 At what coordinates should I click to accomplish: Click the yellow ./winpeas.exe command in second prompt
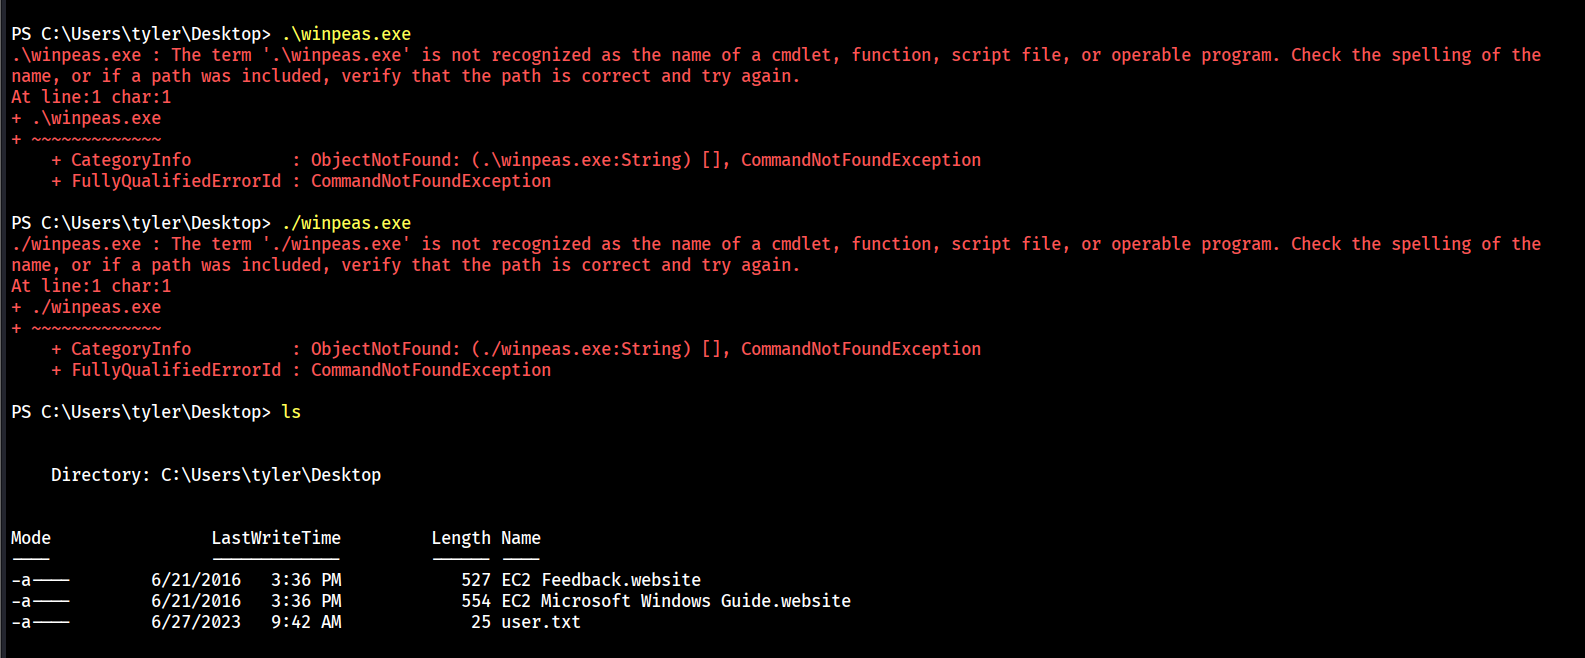tap(346, 223)
